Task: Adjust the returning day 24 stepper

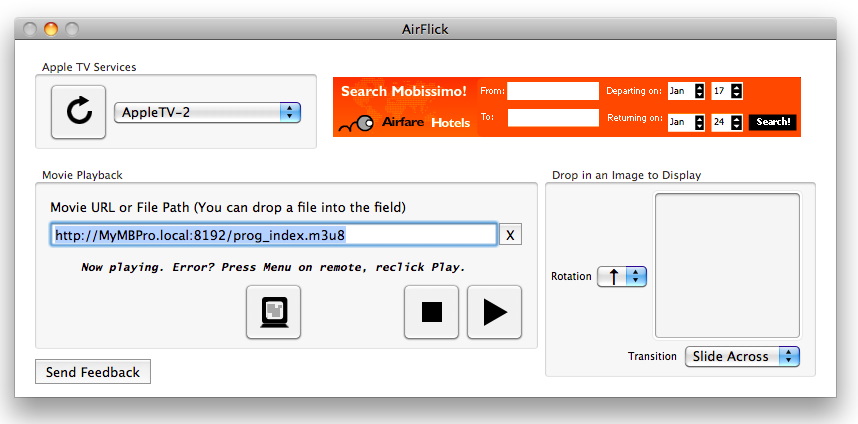Action: click(x=737, y=122)
